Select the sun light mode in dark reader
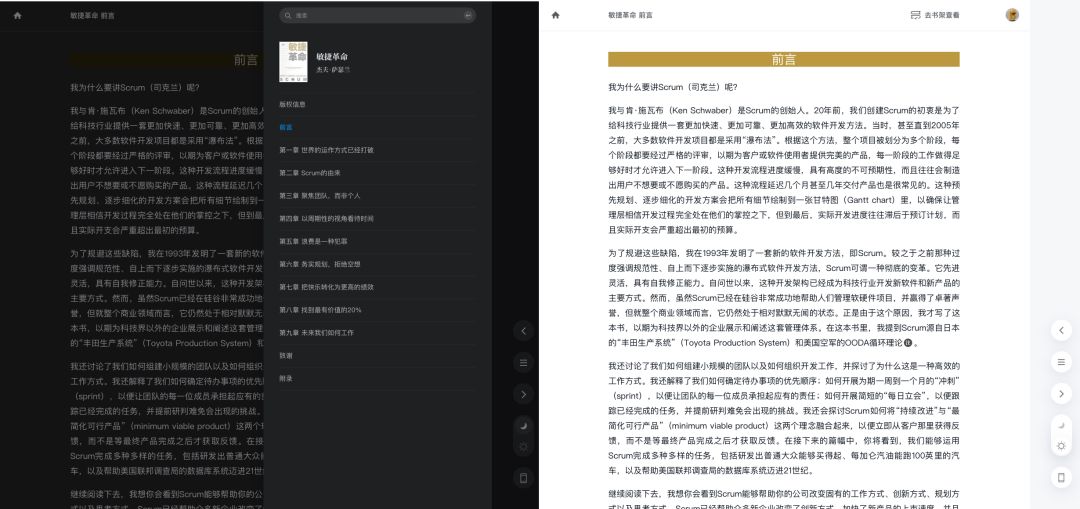The image size is (1080, 509). pos(523,447)
